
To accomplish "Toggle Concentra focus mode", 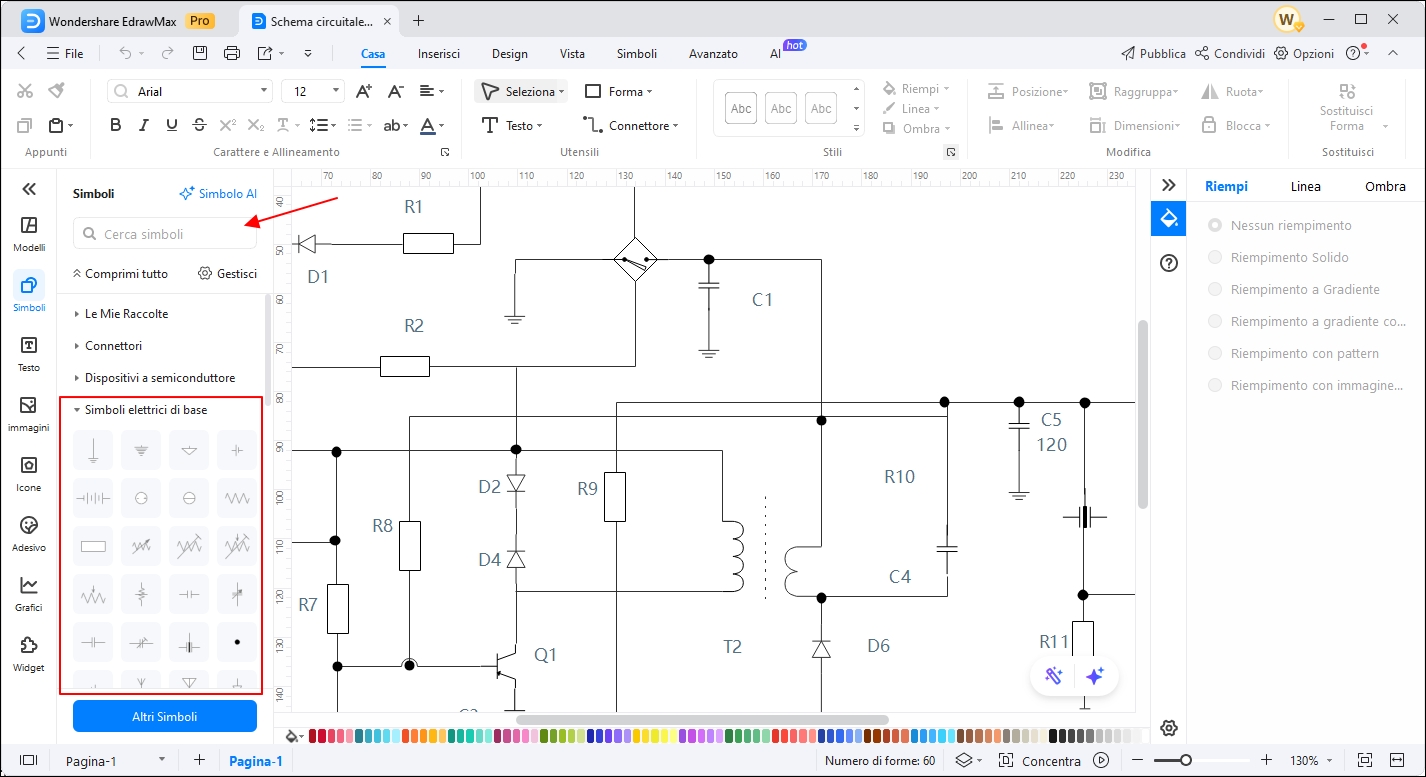I will (x=1040, y=761).
